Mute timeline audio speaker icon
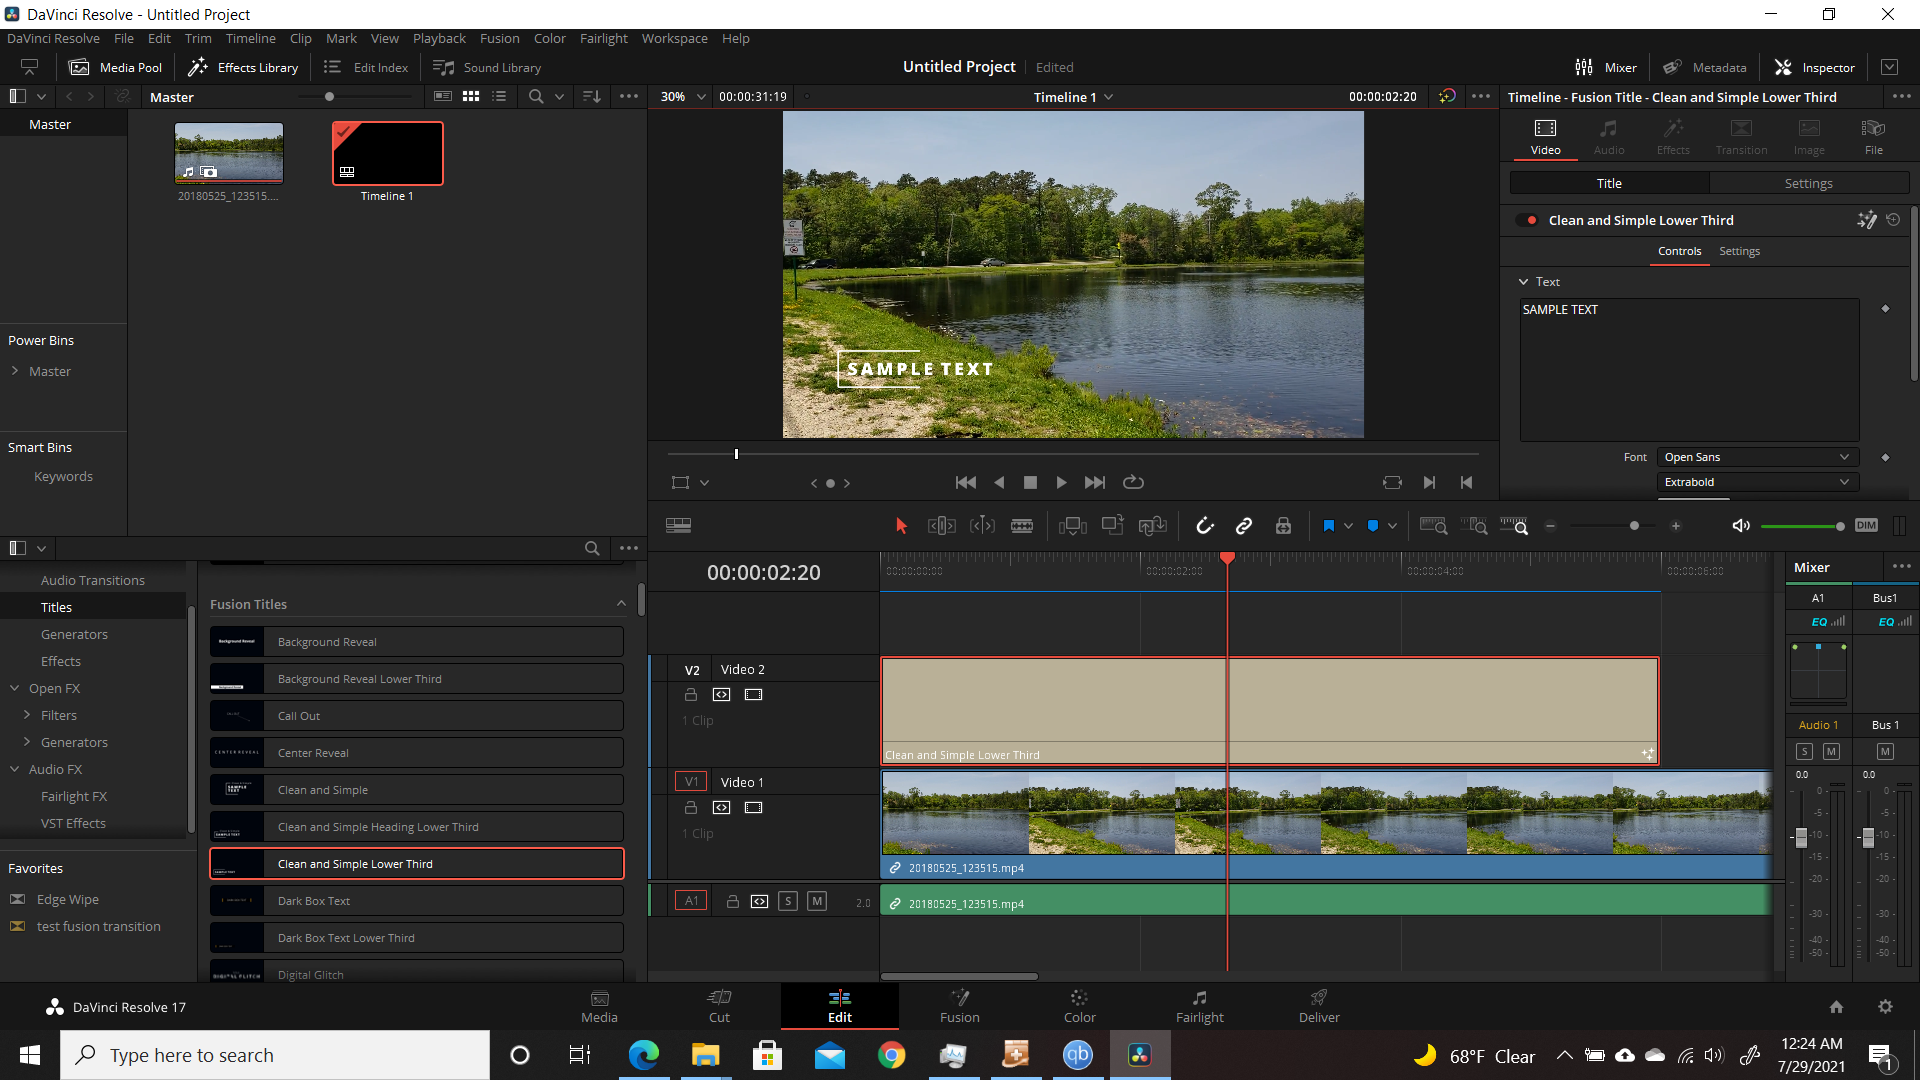Viewport: 1920px width, 1080px height. pos(1741,526)
